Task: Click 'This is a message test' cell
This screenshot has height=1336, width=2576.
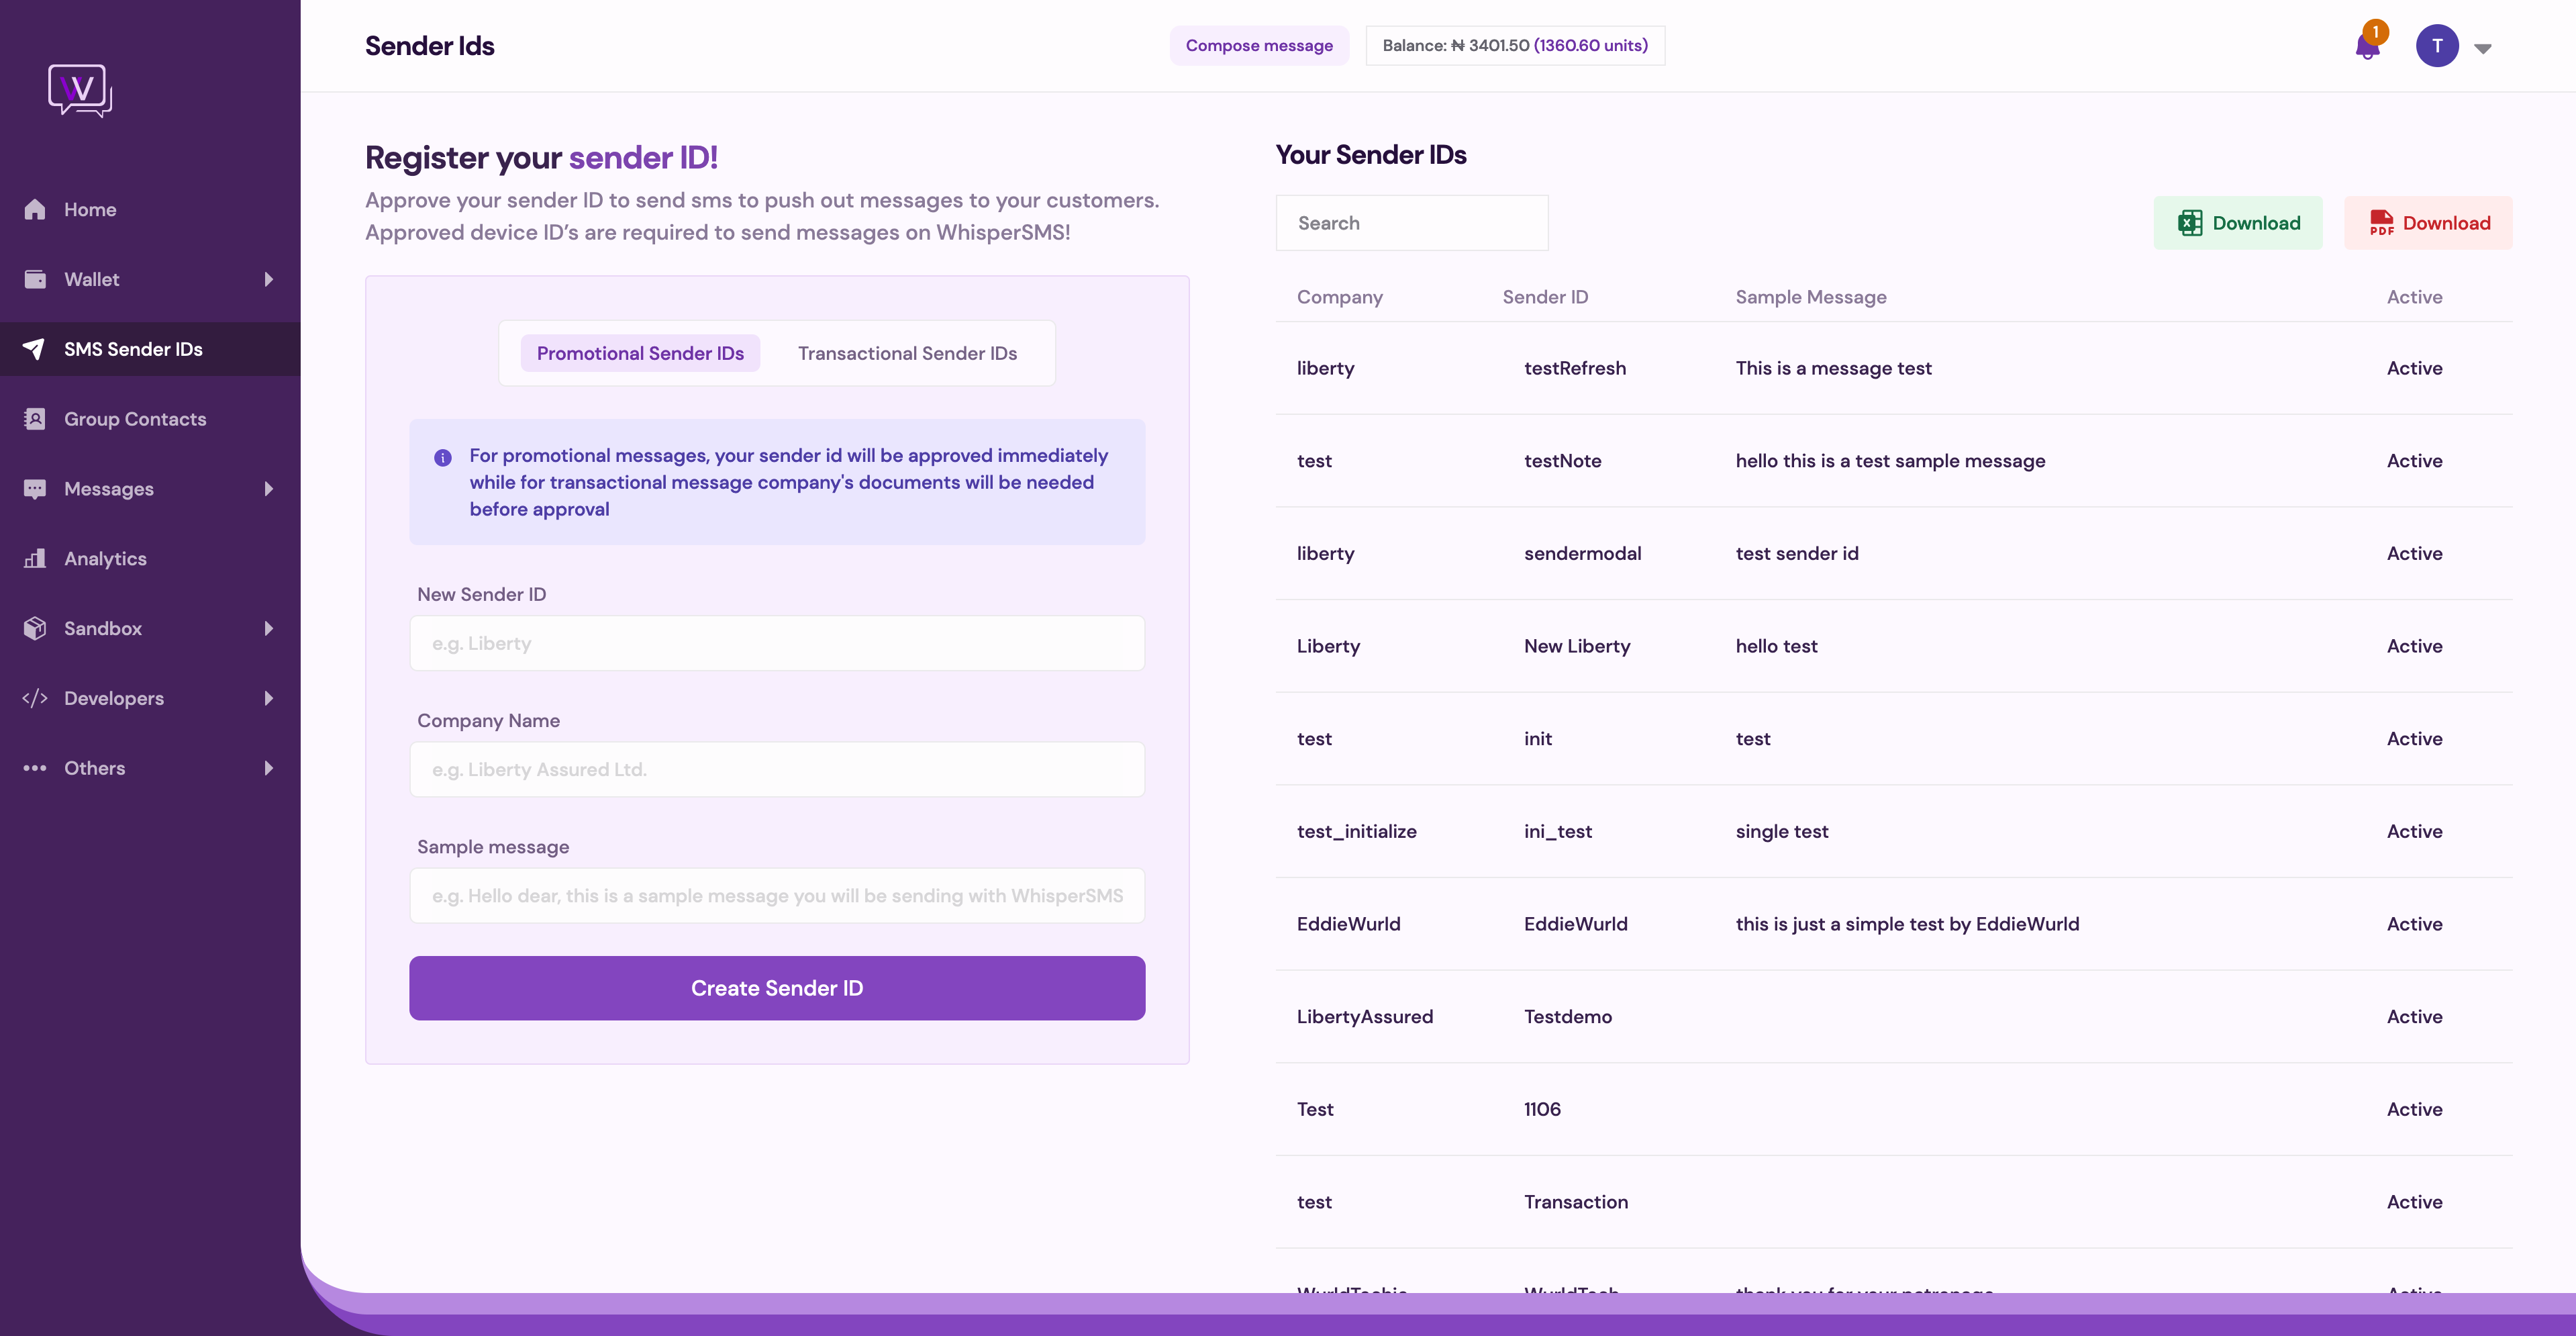Action: pos(1833,368)
